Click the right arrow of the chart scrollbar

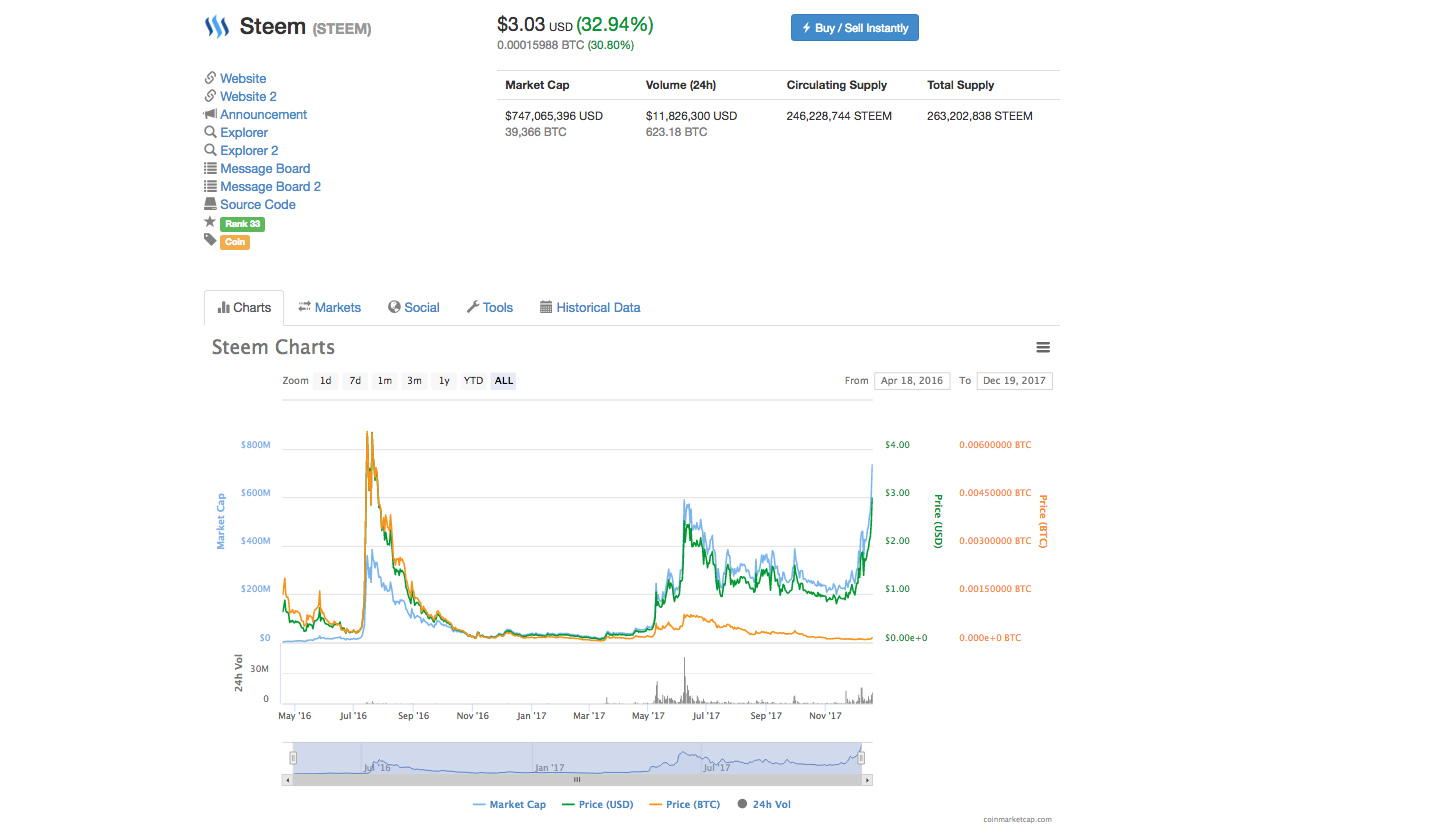click(x=867, y=779)
